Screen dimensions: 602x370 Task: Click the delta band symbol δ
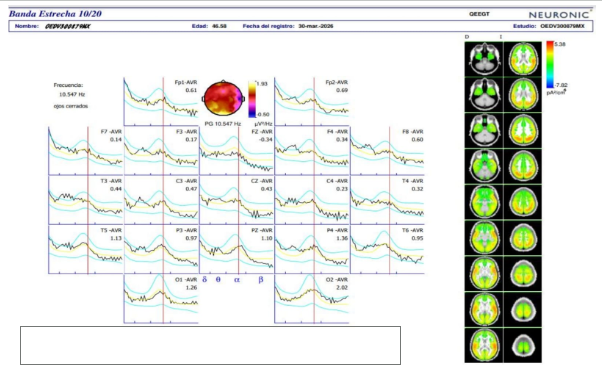click(x=205, y=279)
